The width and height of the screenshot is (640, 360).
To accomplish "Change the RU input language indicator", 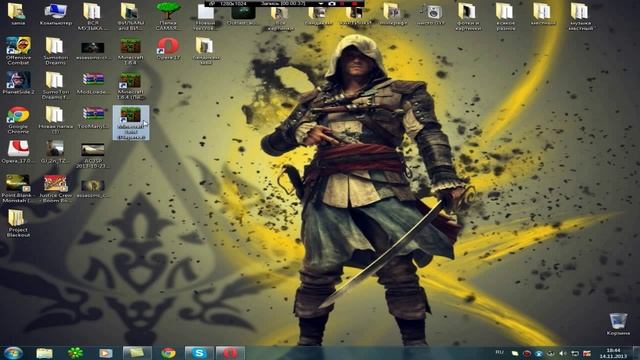I will [499, 352].
